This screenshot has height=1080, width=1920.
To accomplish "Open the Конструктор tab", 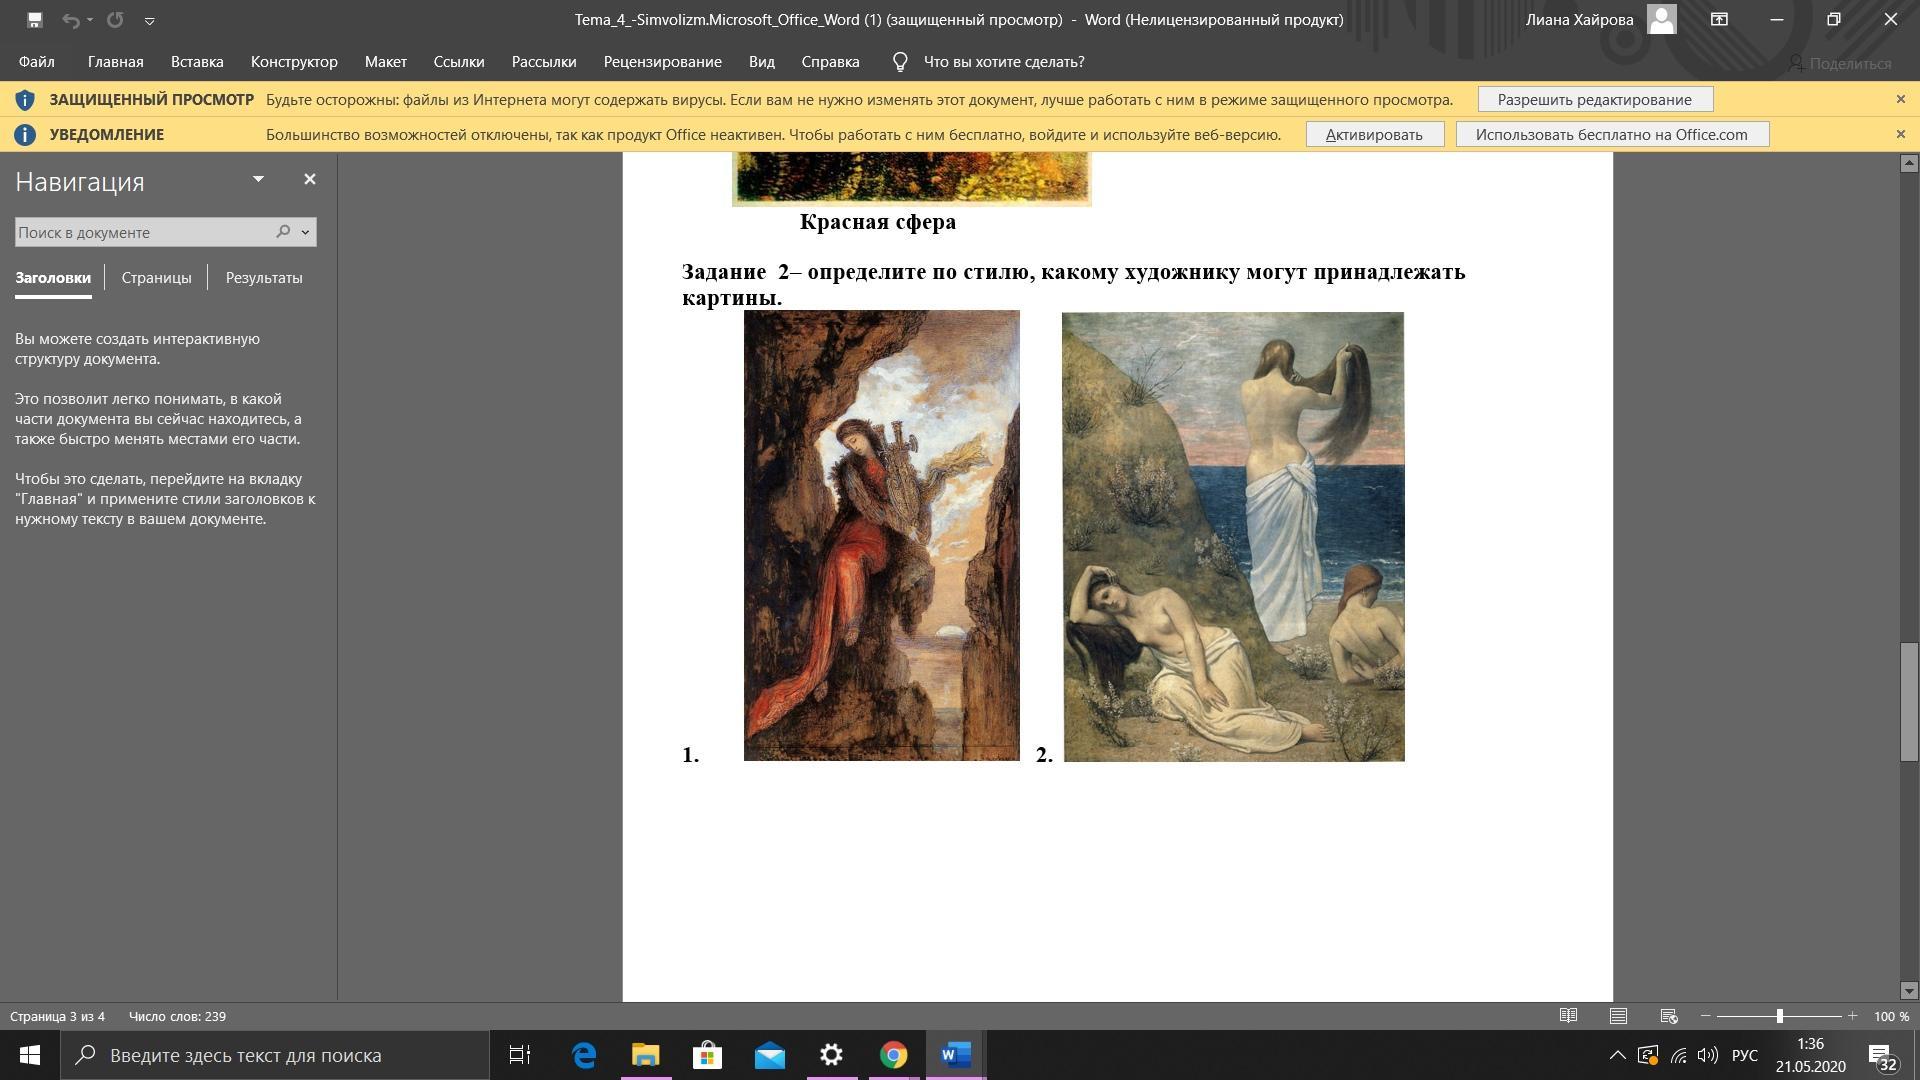I will coord(294,62).
